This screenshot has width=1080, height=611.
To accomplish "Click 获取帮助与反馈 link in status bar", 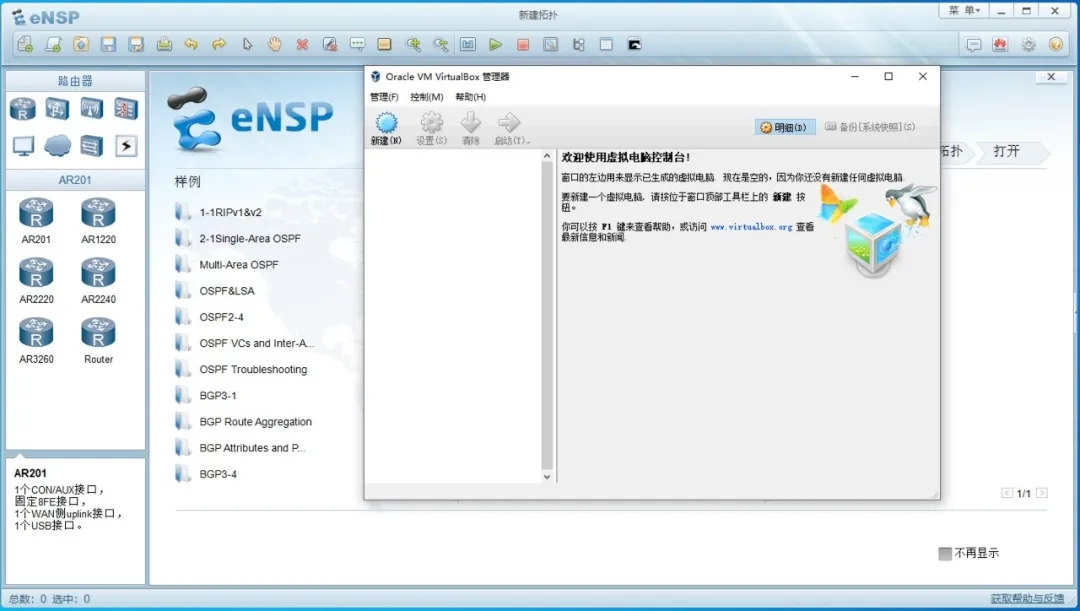I will pyautogui.click(x=1027, y=598).
